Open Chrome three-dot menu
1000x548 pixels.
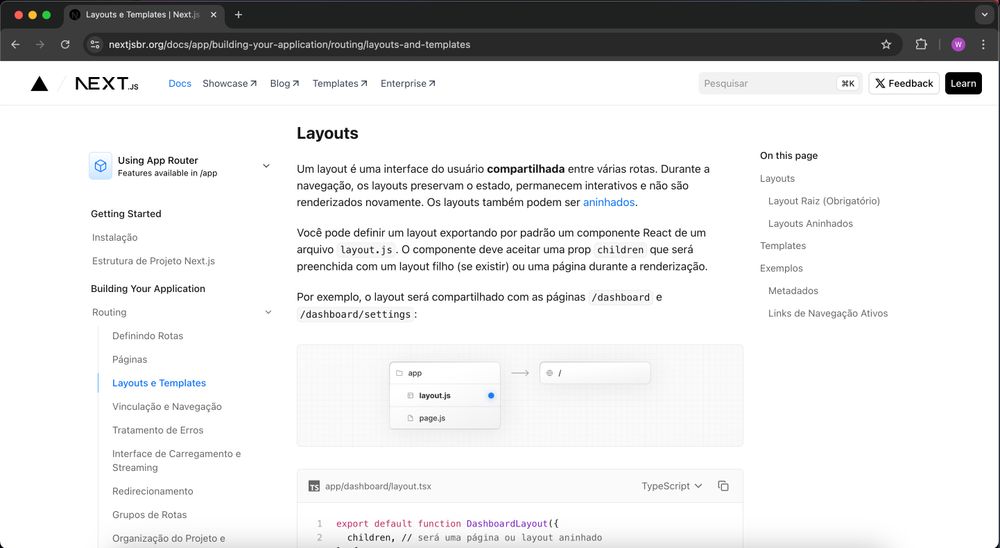pyautogui.click(x=983, y=45)
